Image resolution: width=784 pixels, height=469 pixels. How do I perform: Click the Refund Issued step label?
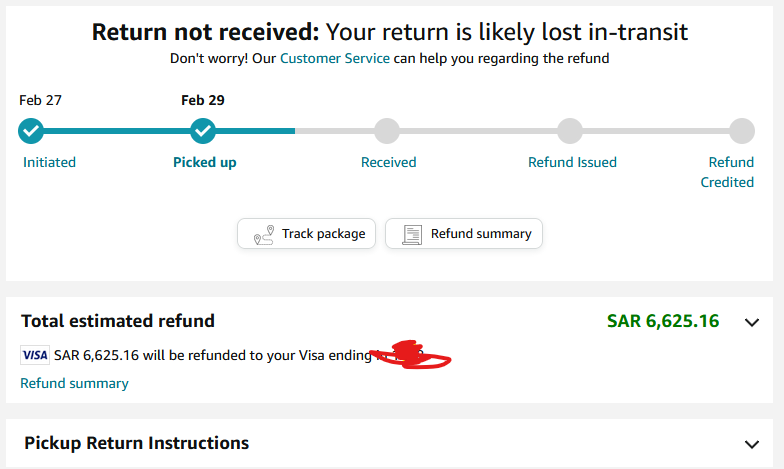[x=572, y=162]
